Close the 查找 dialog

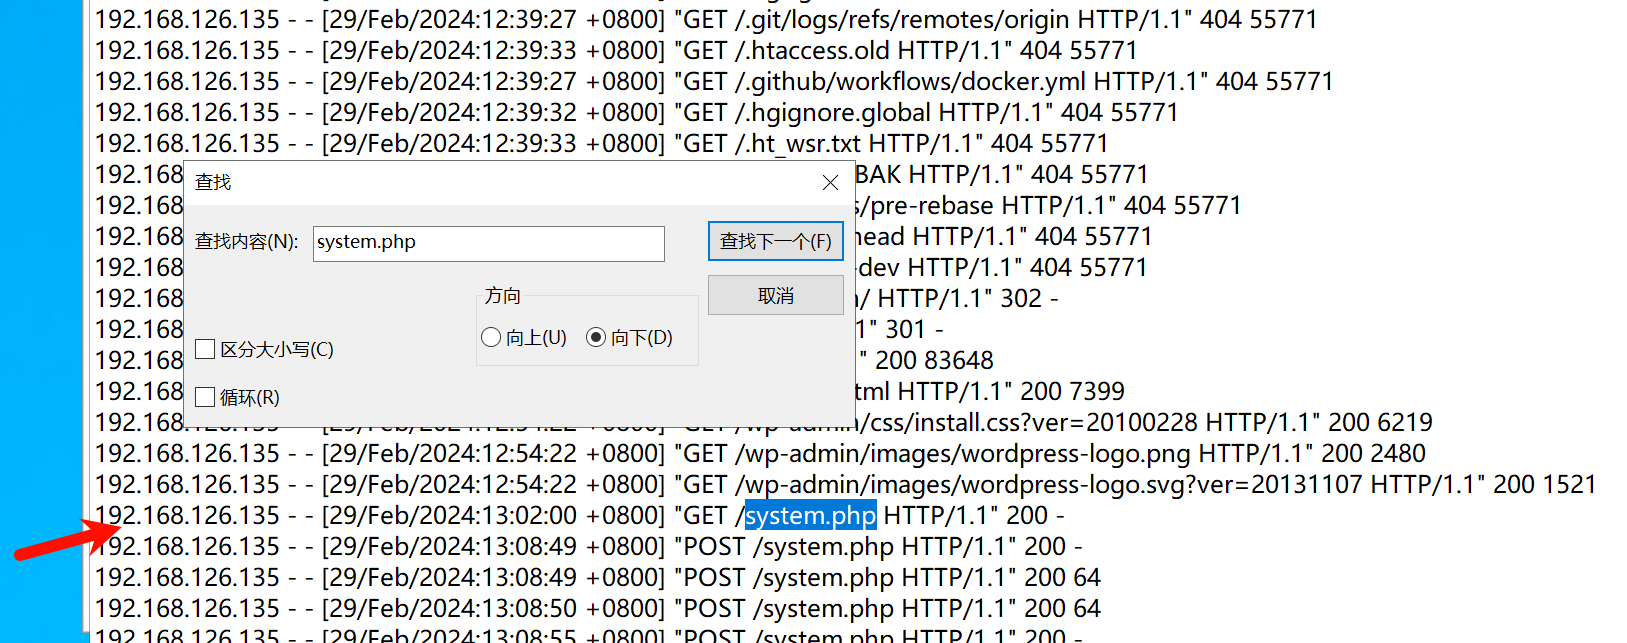[x=830, y=182]
